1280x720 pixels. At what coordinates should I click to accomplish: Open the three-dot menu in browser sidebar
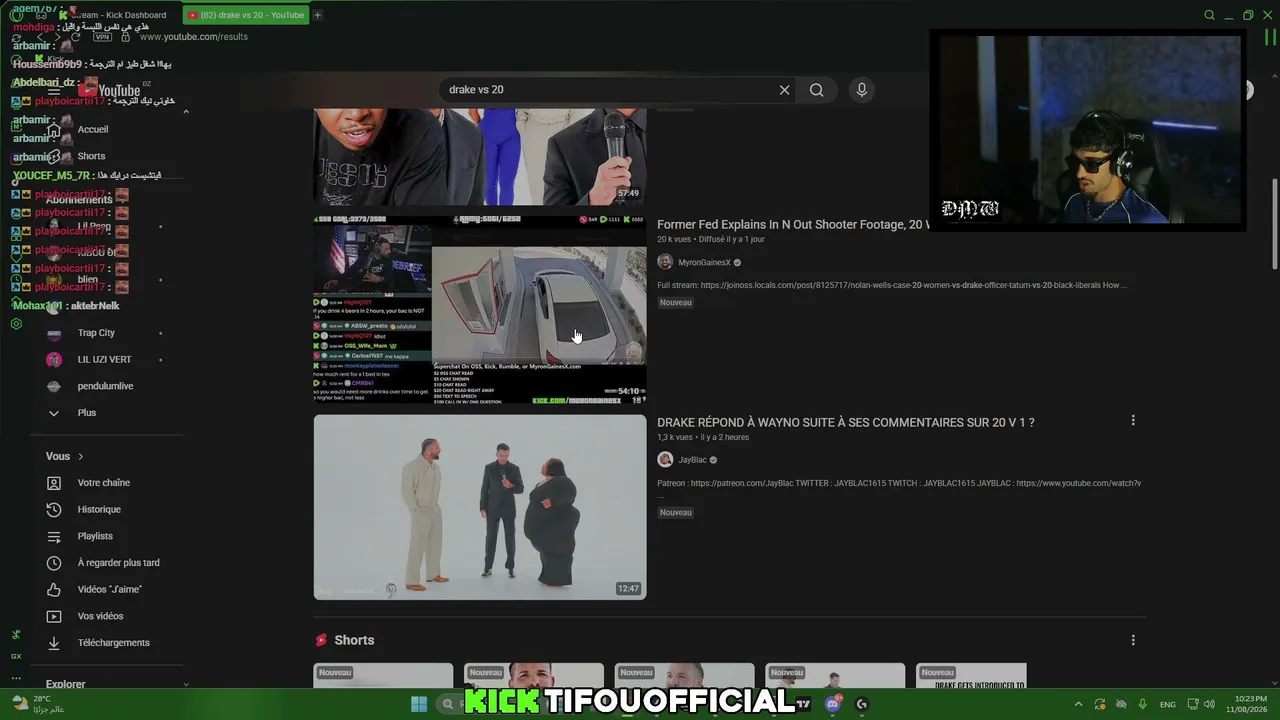tap(16, 677)
